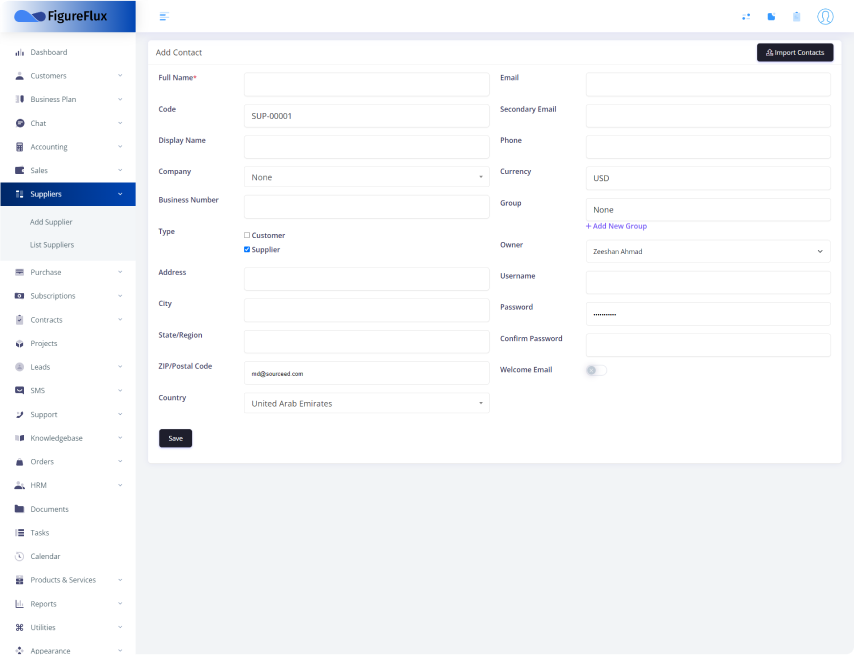Click the Accounting calculator icon
The image size is (854, 655).
19,147
